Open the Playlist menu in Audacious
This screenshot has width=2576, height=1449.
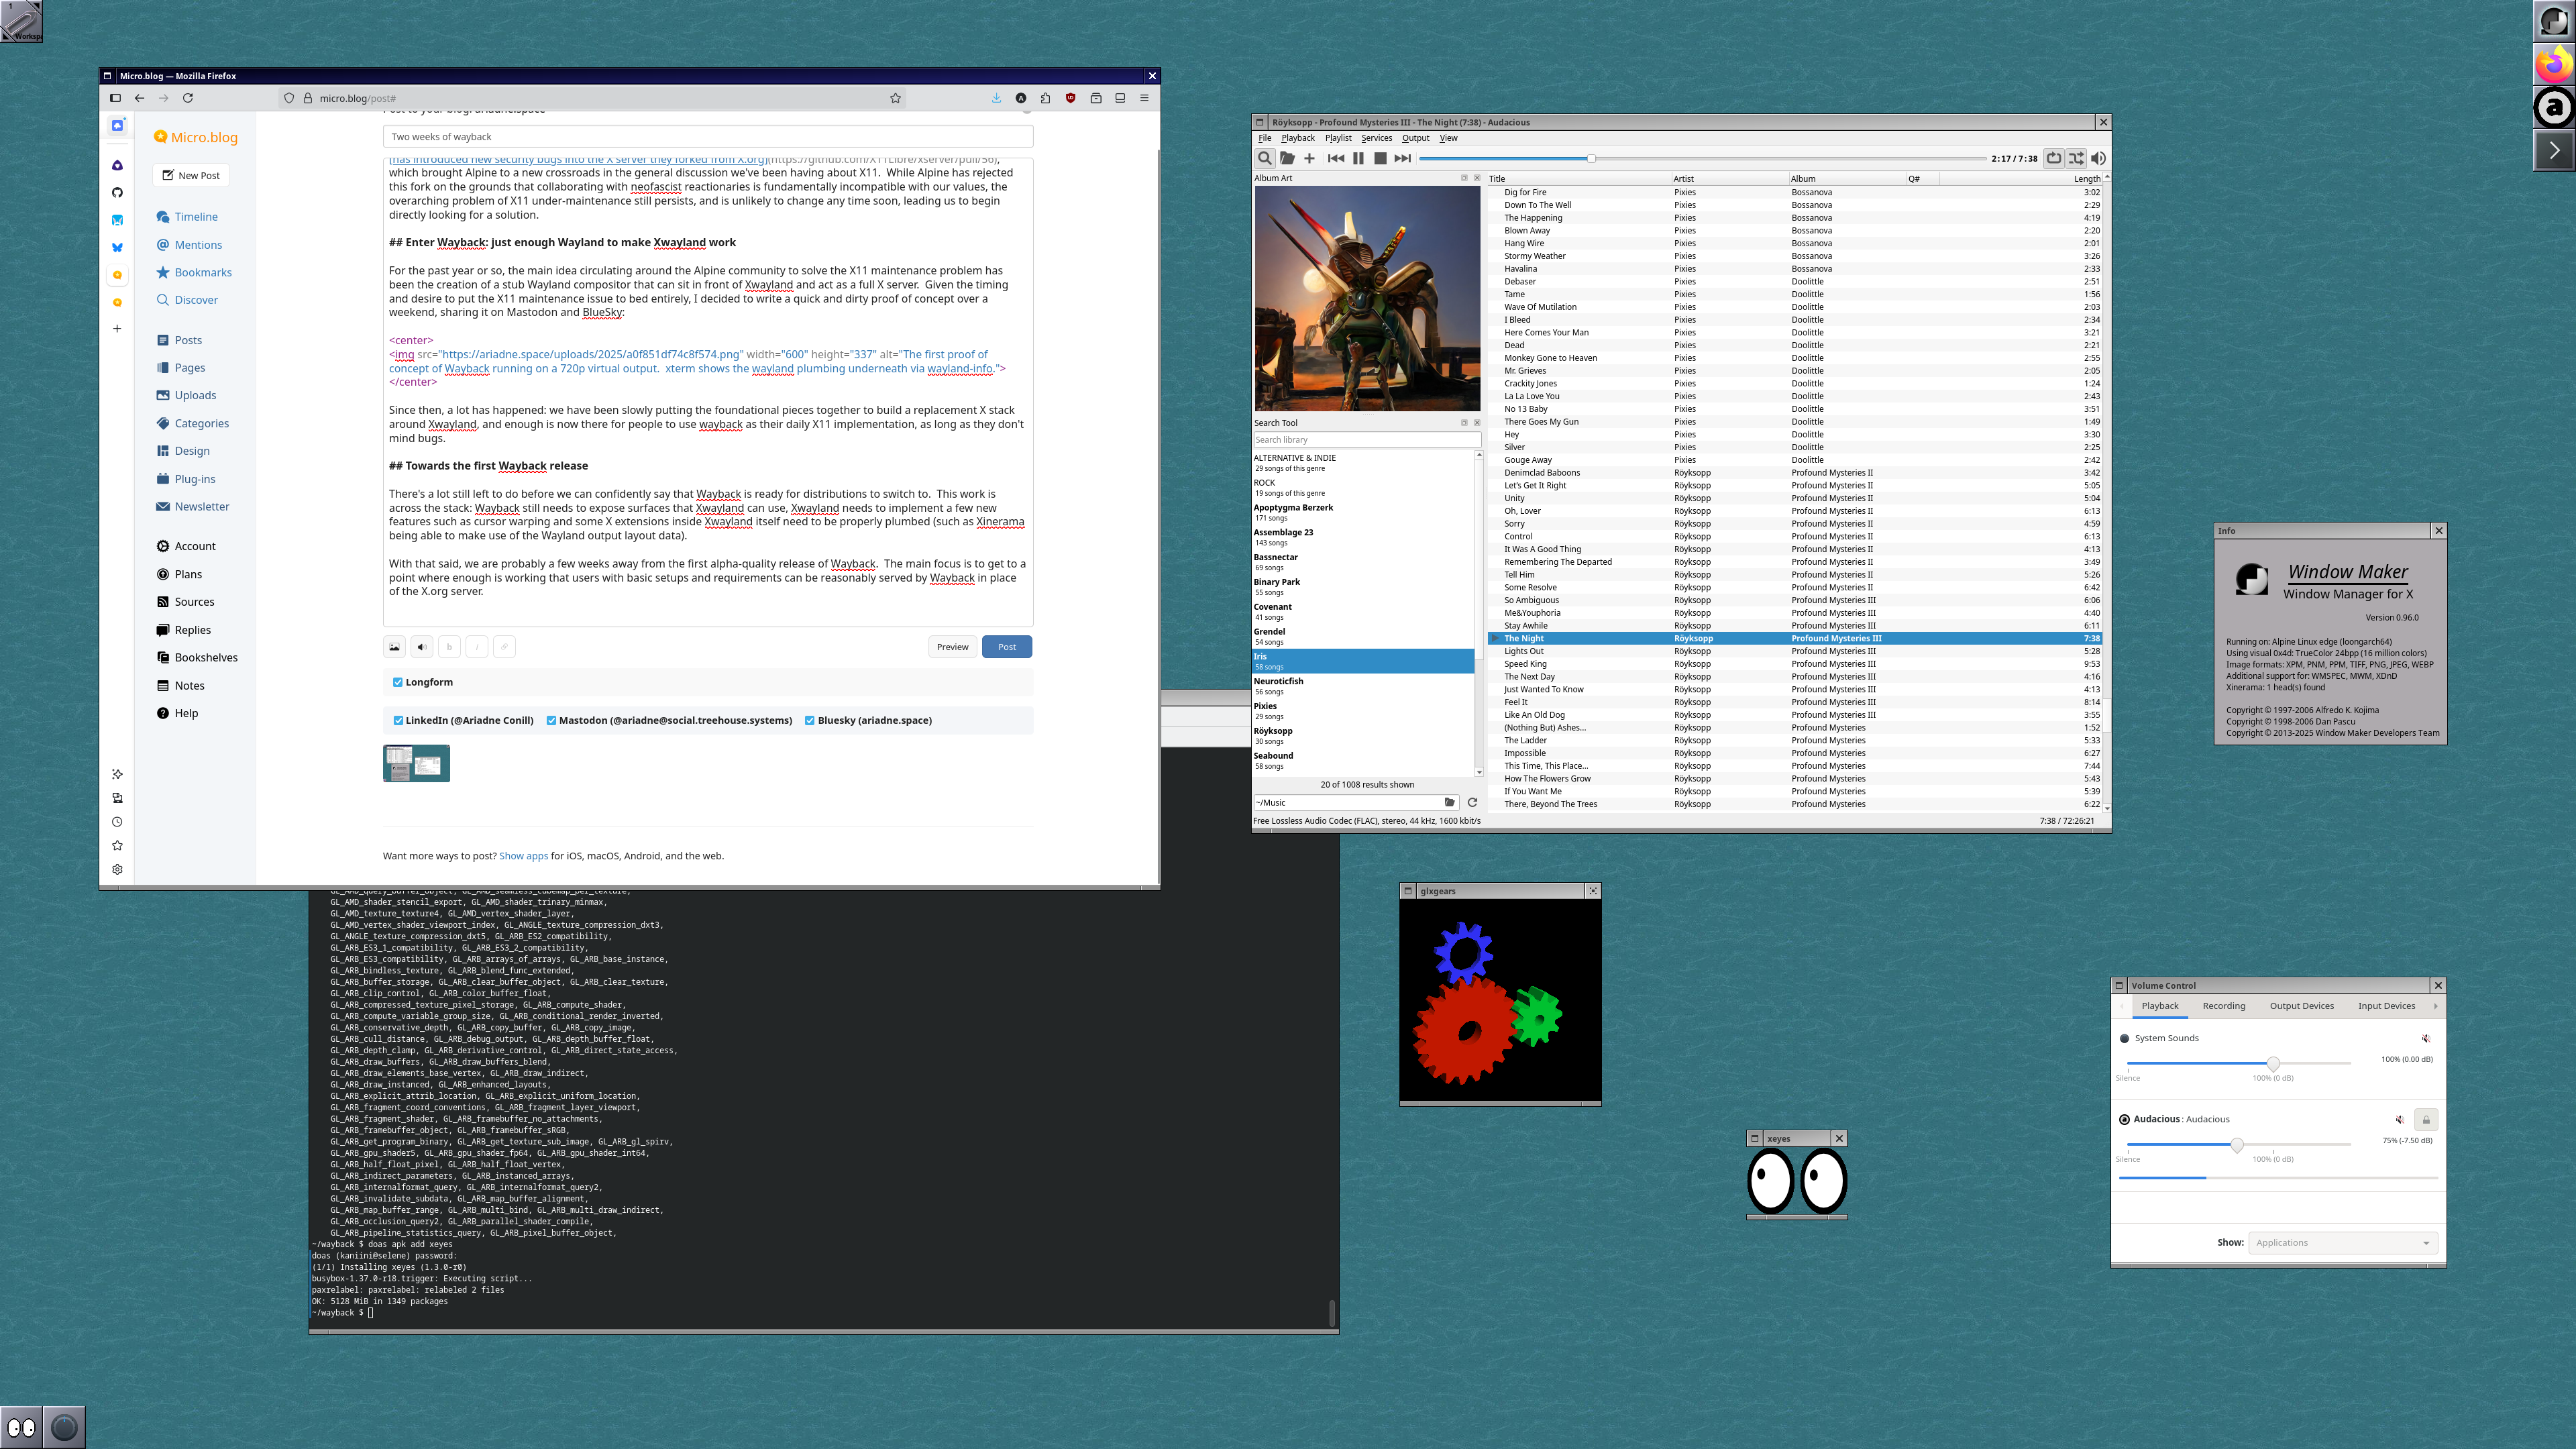(1338, 138)
